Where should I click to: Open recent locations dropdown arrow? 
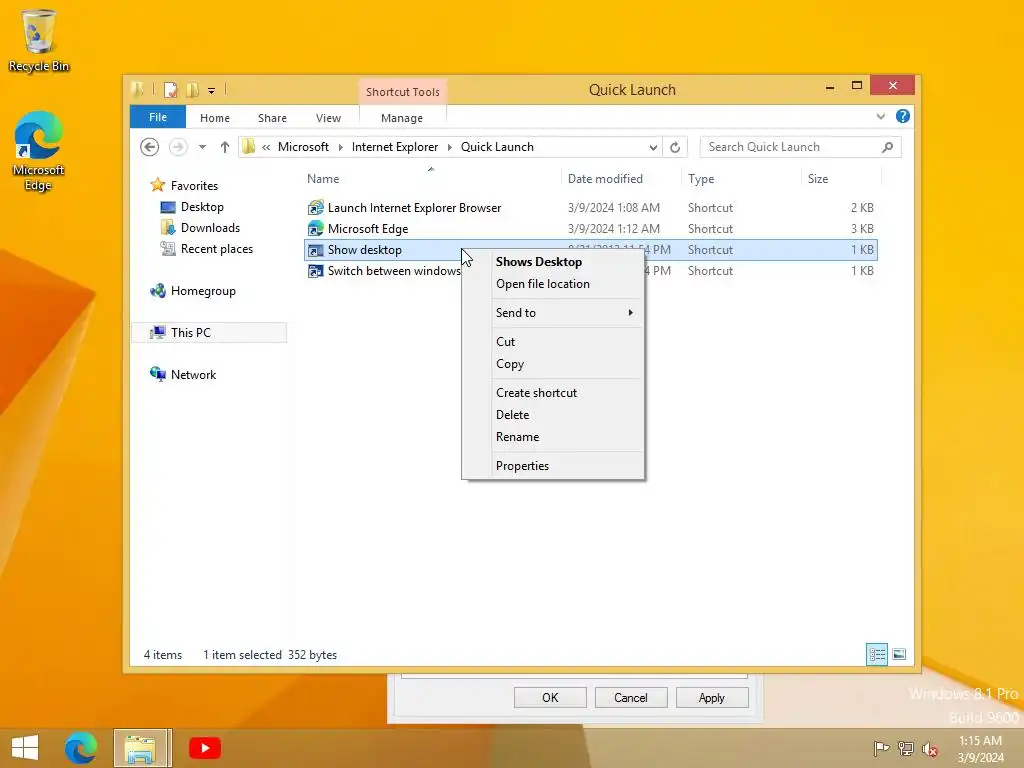coord(202,147)
